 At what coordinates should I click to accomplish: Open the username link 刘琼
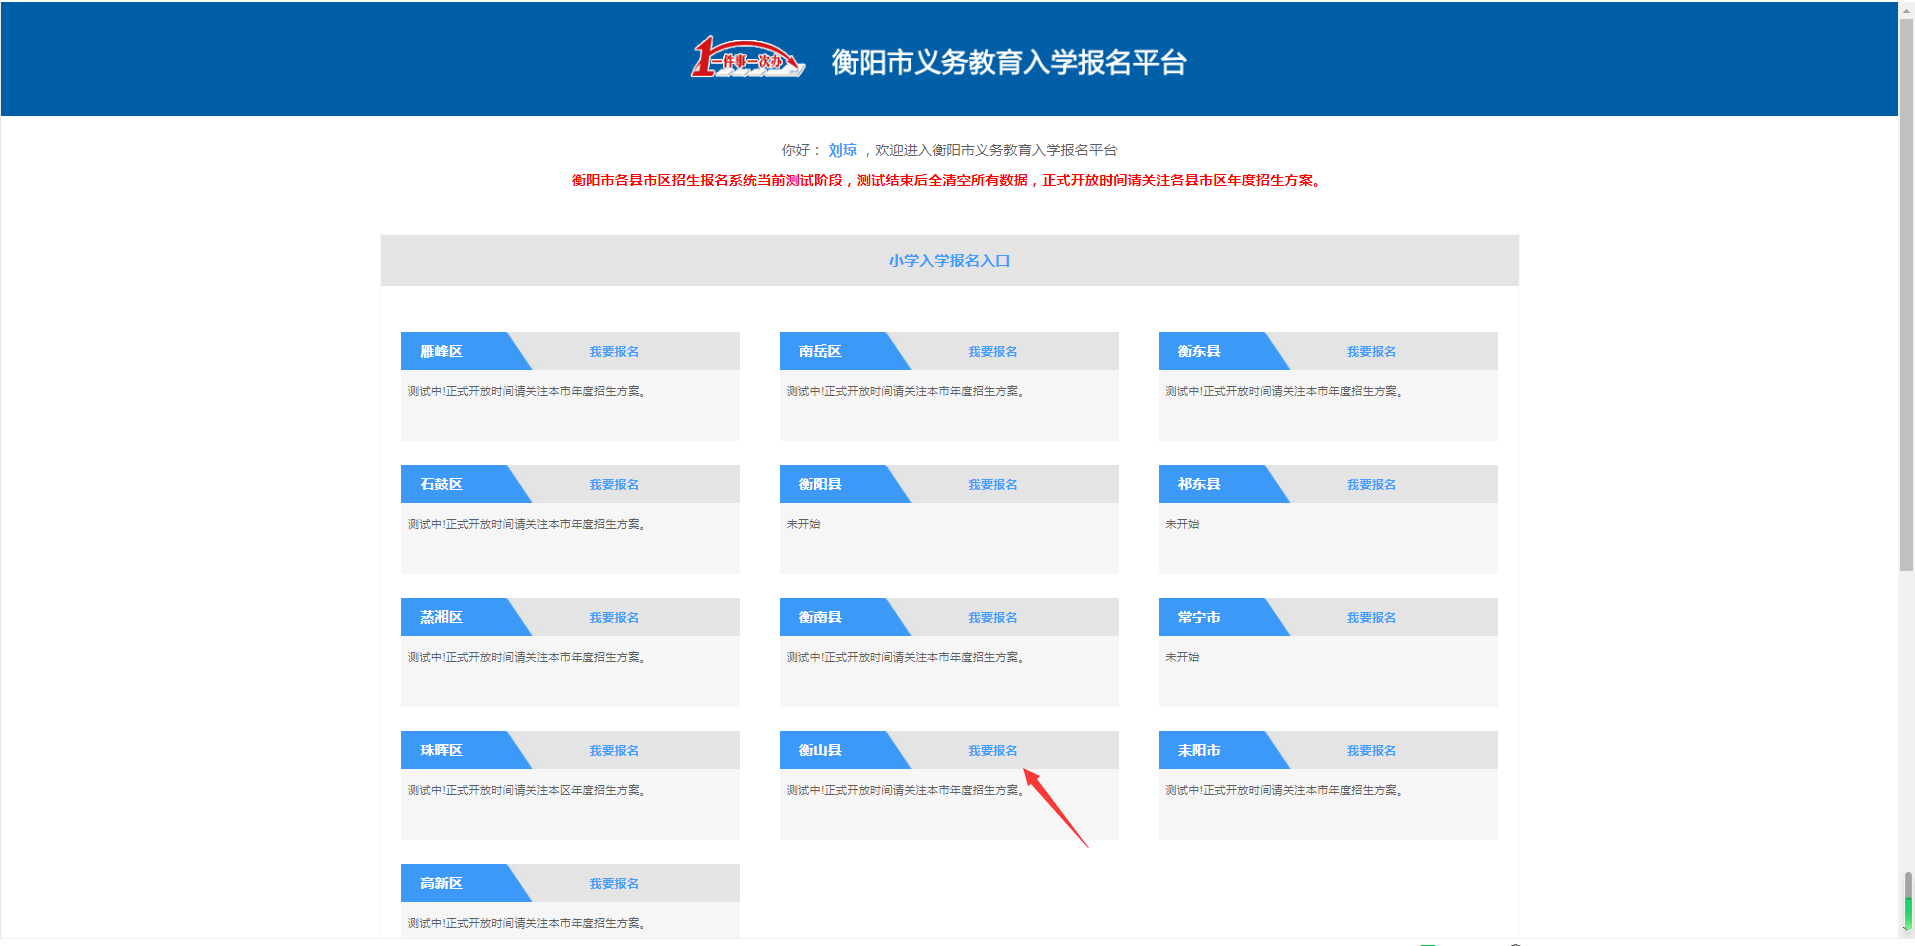pos(842,150)
